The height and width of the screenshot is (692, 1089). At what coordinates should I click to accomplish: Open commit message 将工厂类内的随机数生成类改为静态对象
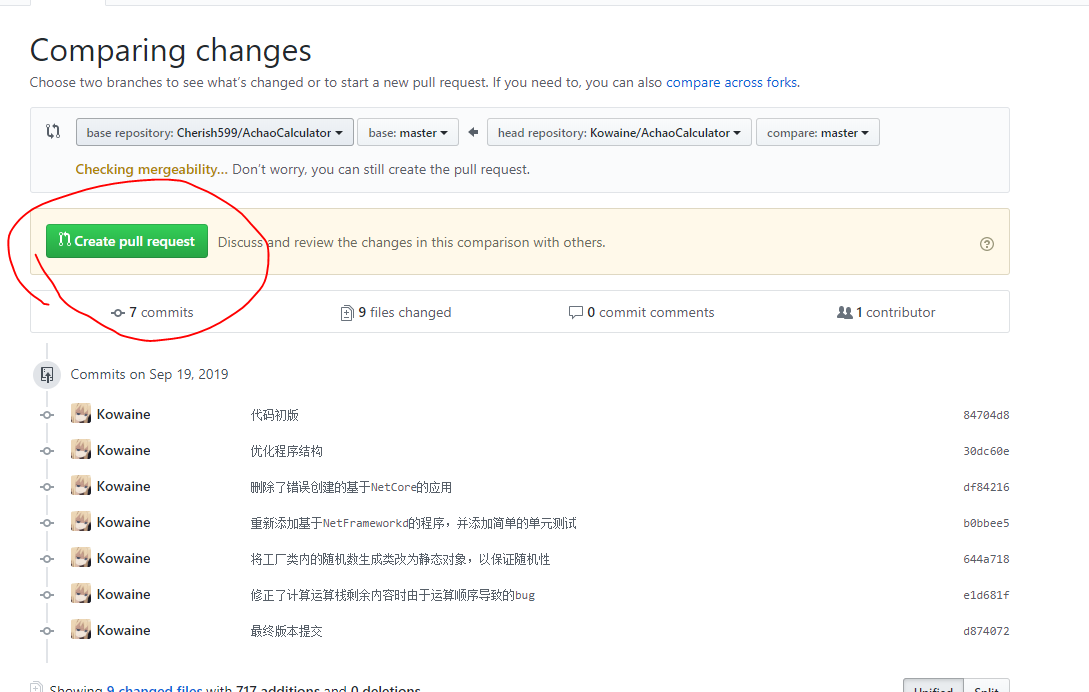point(400,559)
